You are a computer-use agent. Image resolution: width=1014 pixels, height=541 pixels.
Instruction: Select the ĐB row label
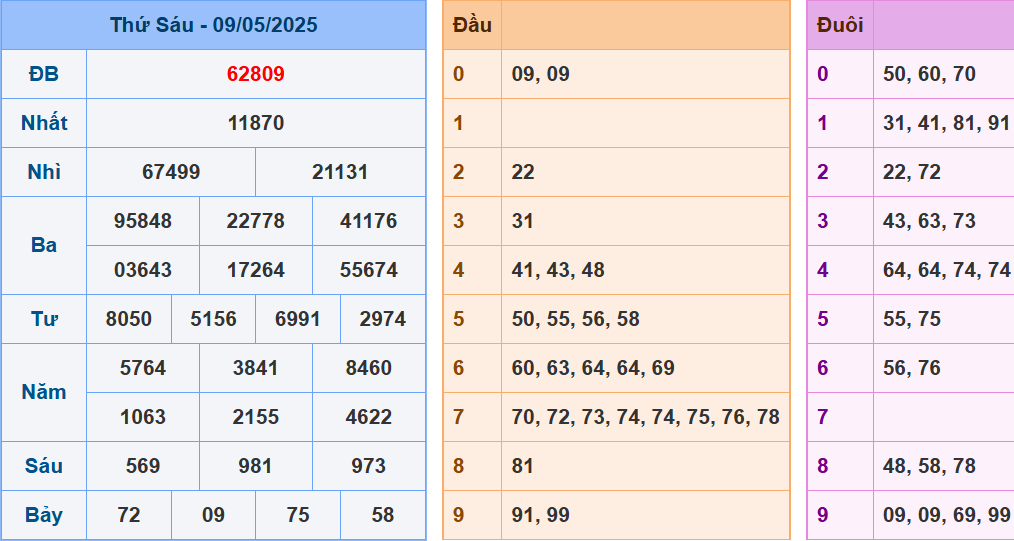44,74
